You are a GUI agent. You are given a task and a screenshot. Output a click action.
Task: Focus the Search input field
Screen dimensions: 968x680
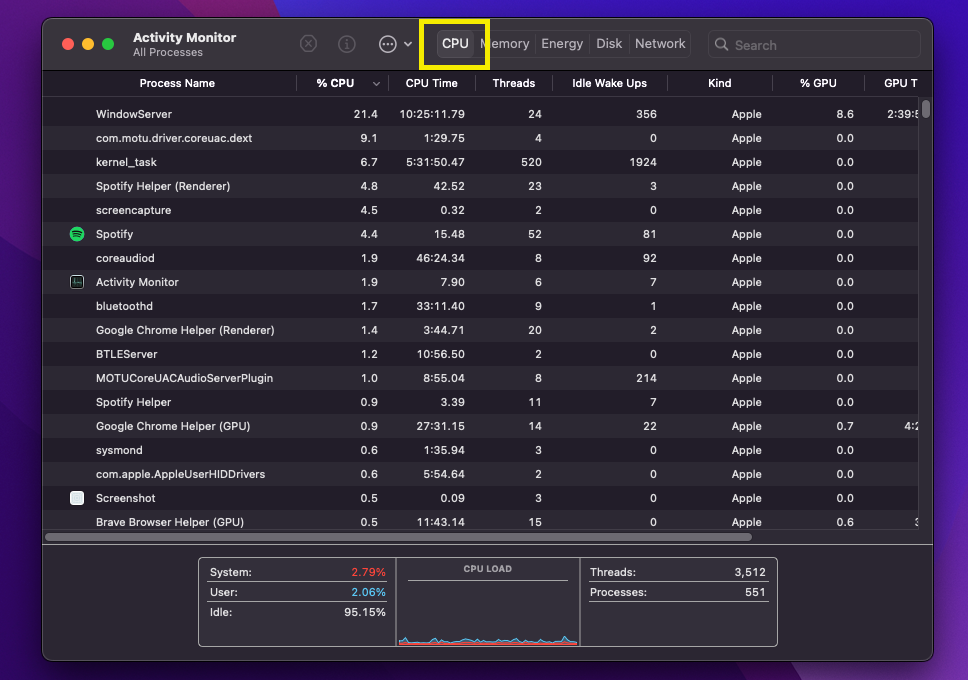pos(814,44)
